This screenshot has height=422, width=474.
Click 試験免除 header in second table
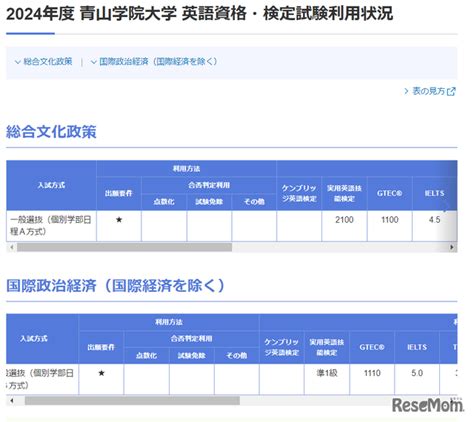(x=191, y=355)
